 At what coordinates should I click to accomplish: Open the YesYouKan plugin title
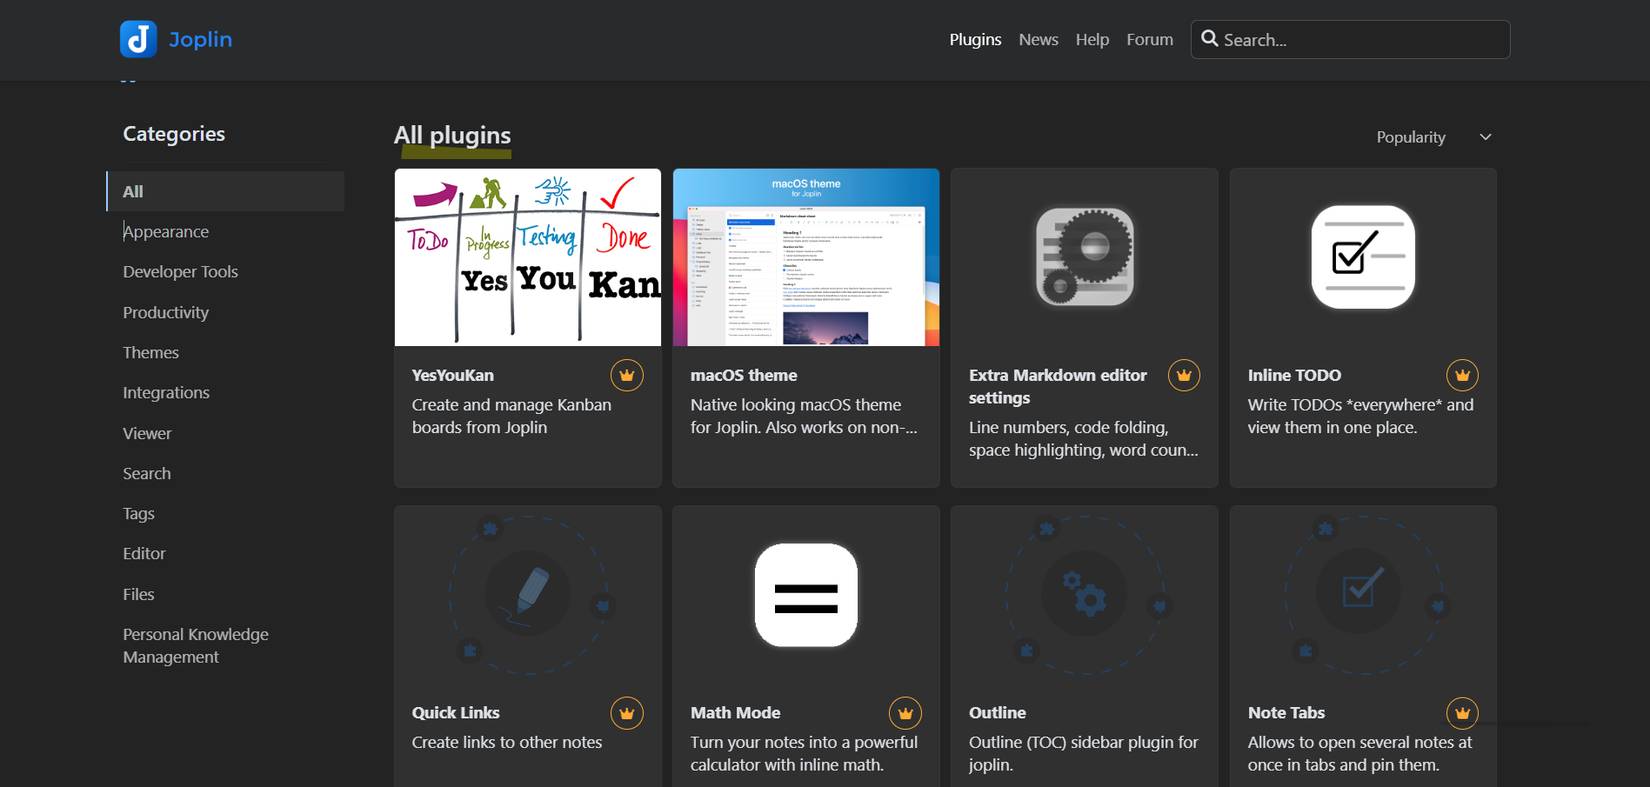pos(453,375)
